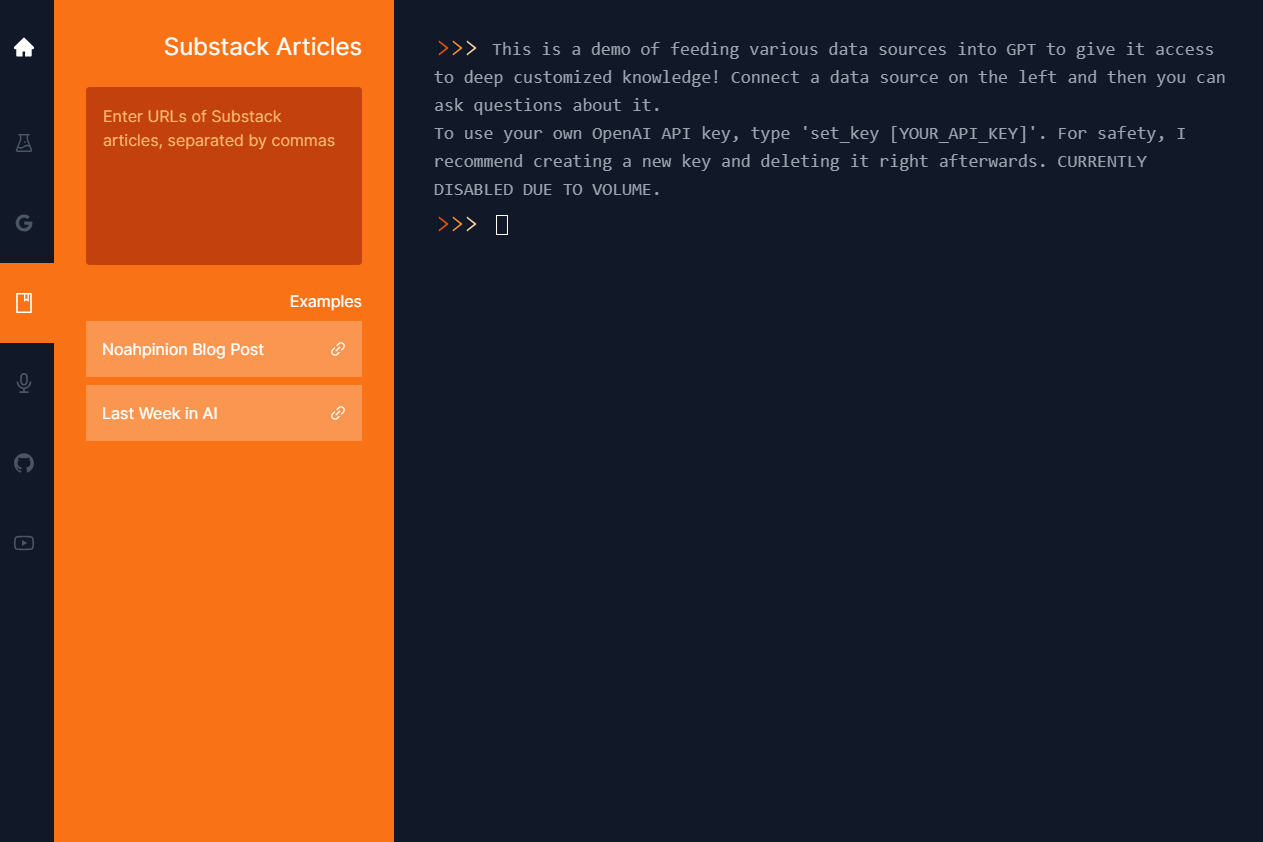Load the Noahpinion Blog Post example
This screenshot has height=842, width=1263.
(224, 349)
